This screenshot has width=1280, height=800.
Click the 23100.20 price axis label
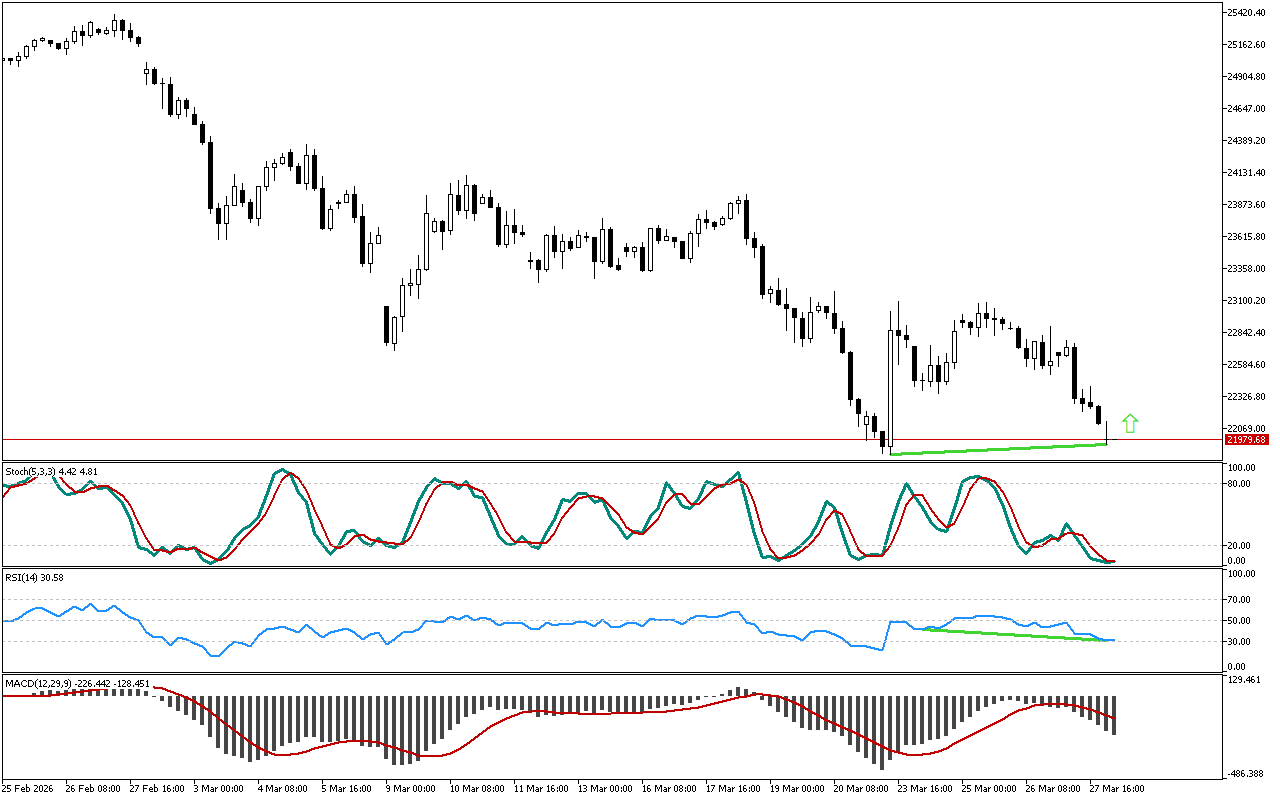[x=1247, y=301]
